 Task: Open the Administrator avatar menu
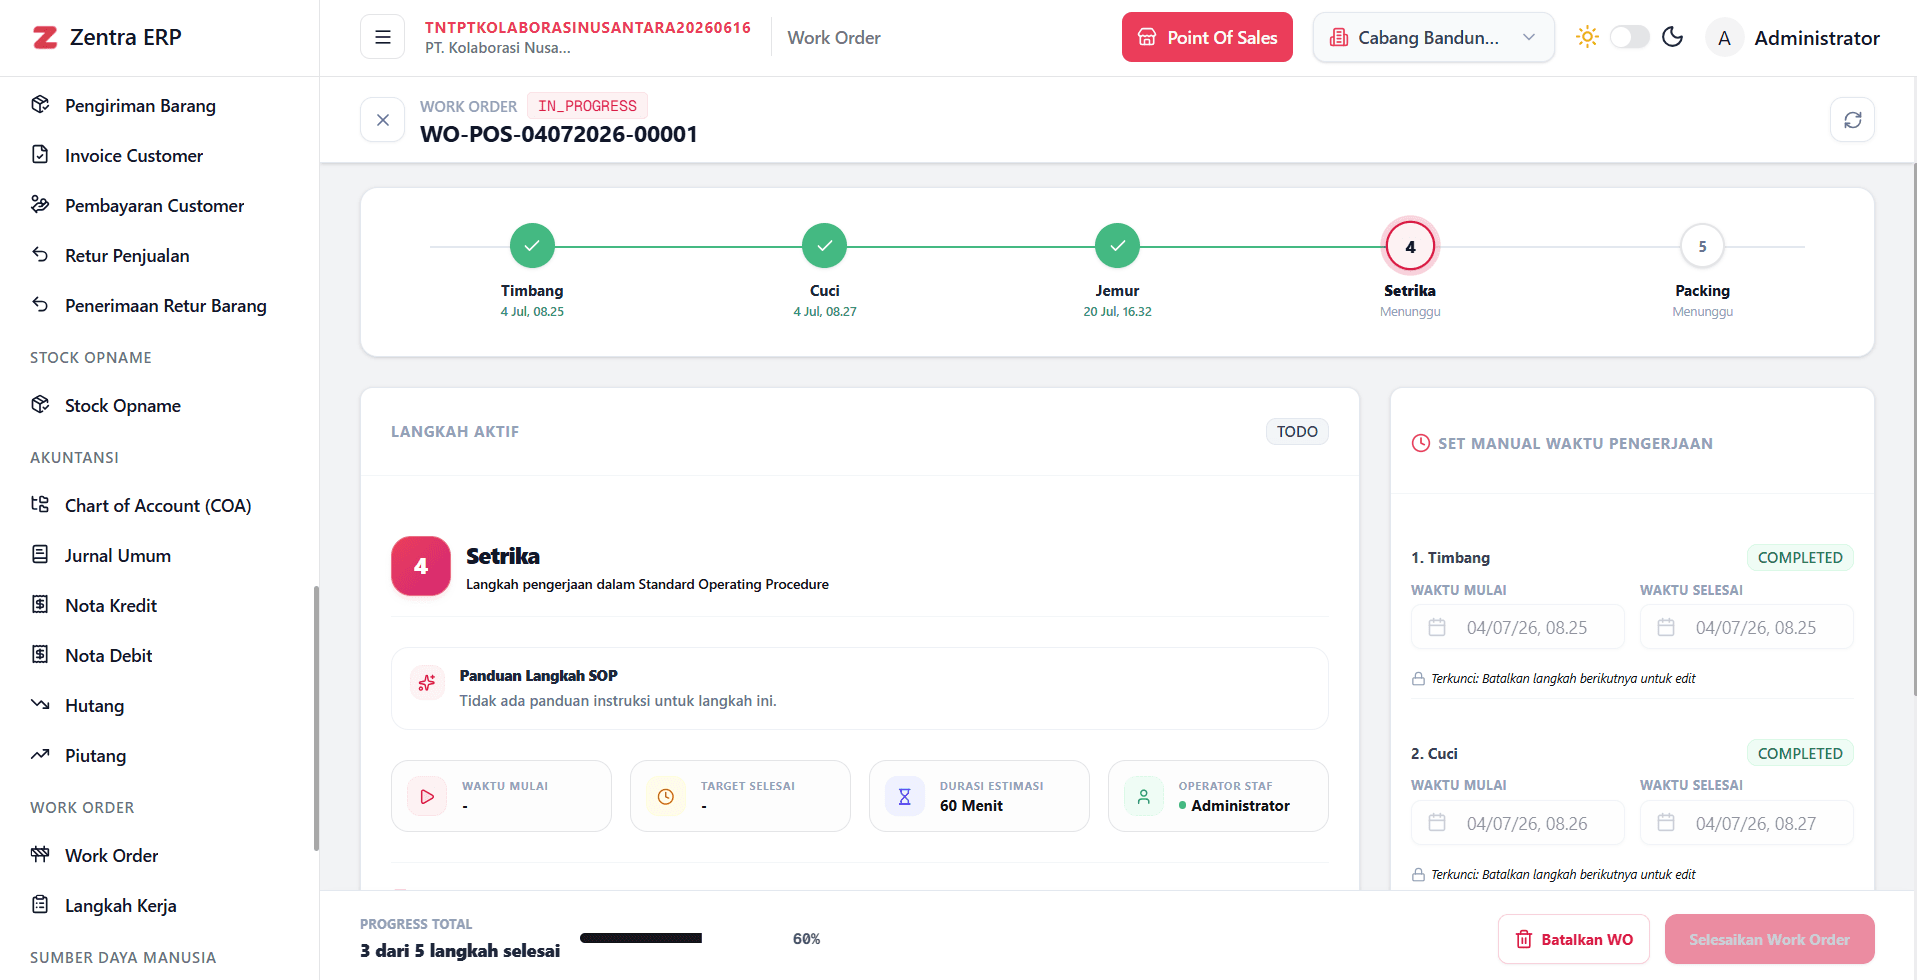coord(1724,38)
